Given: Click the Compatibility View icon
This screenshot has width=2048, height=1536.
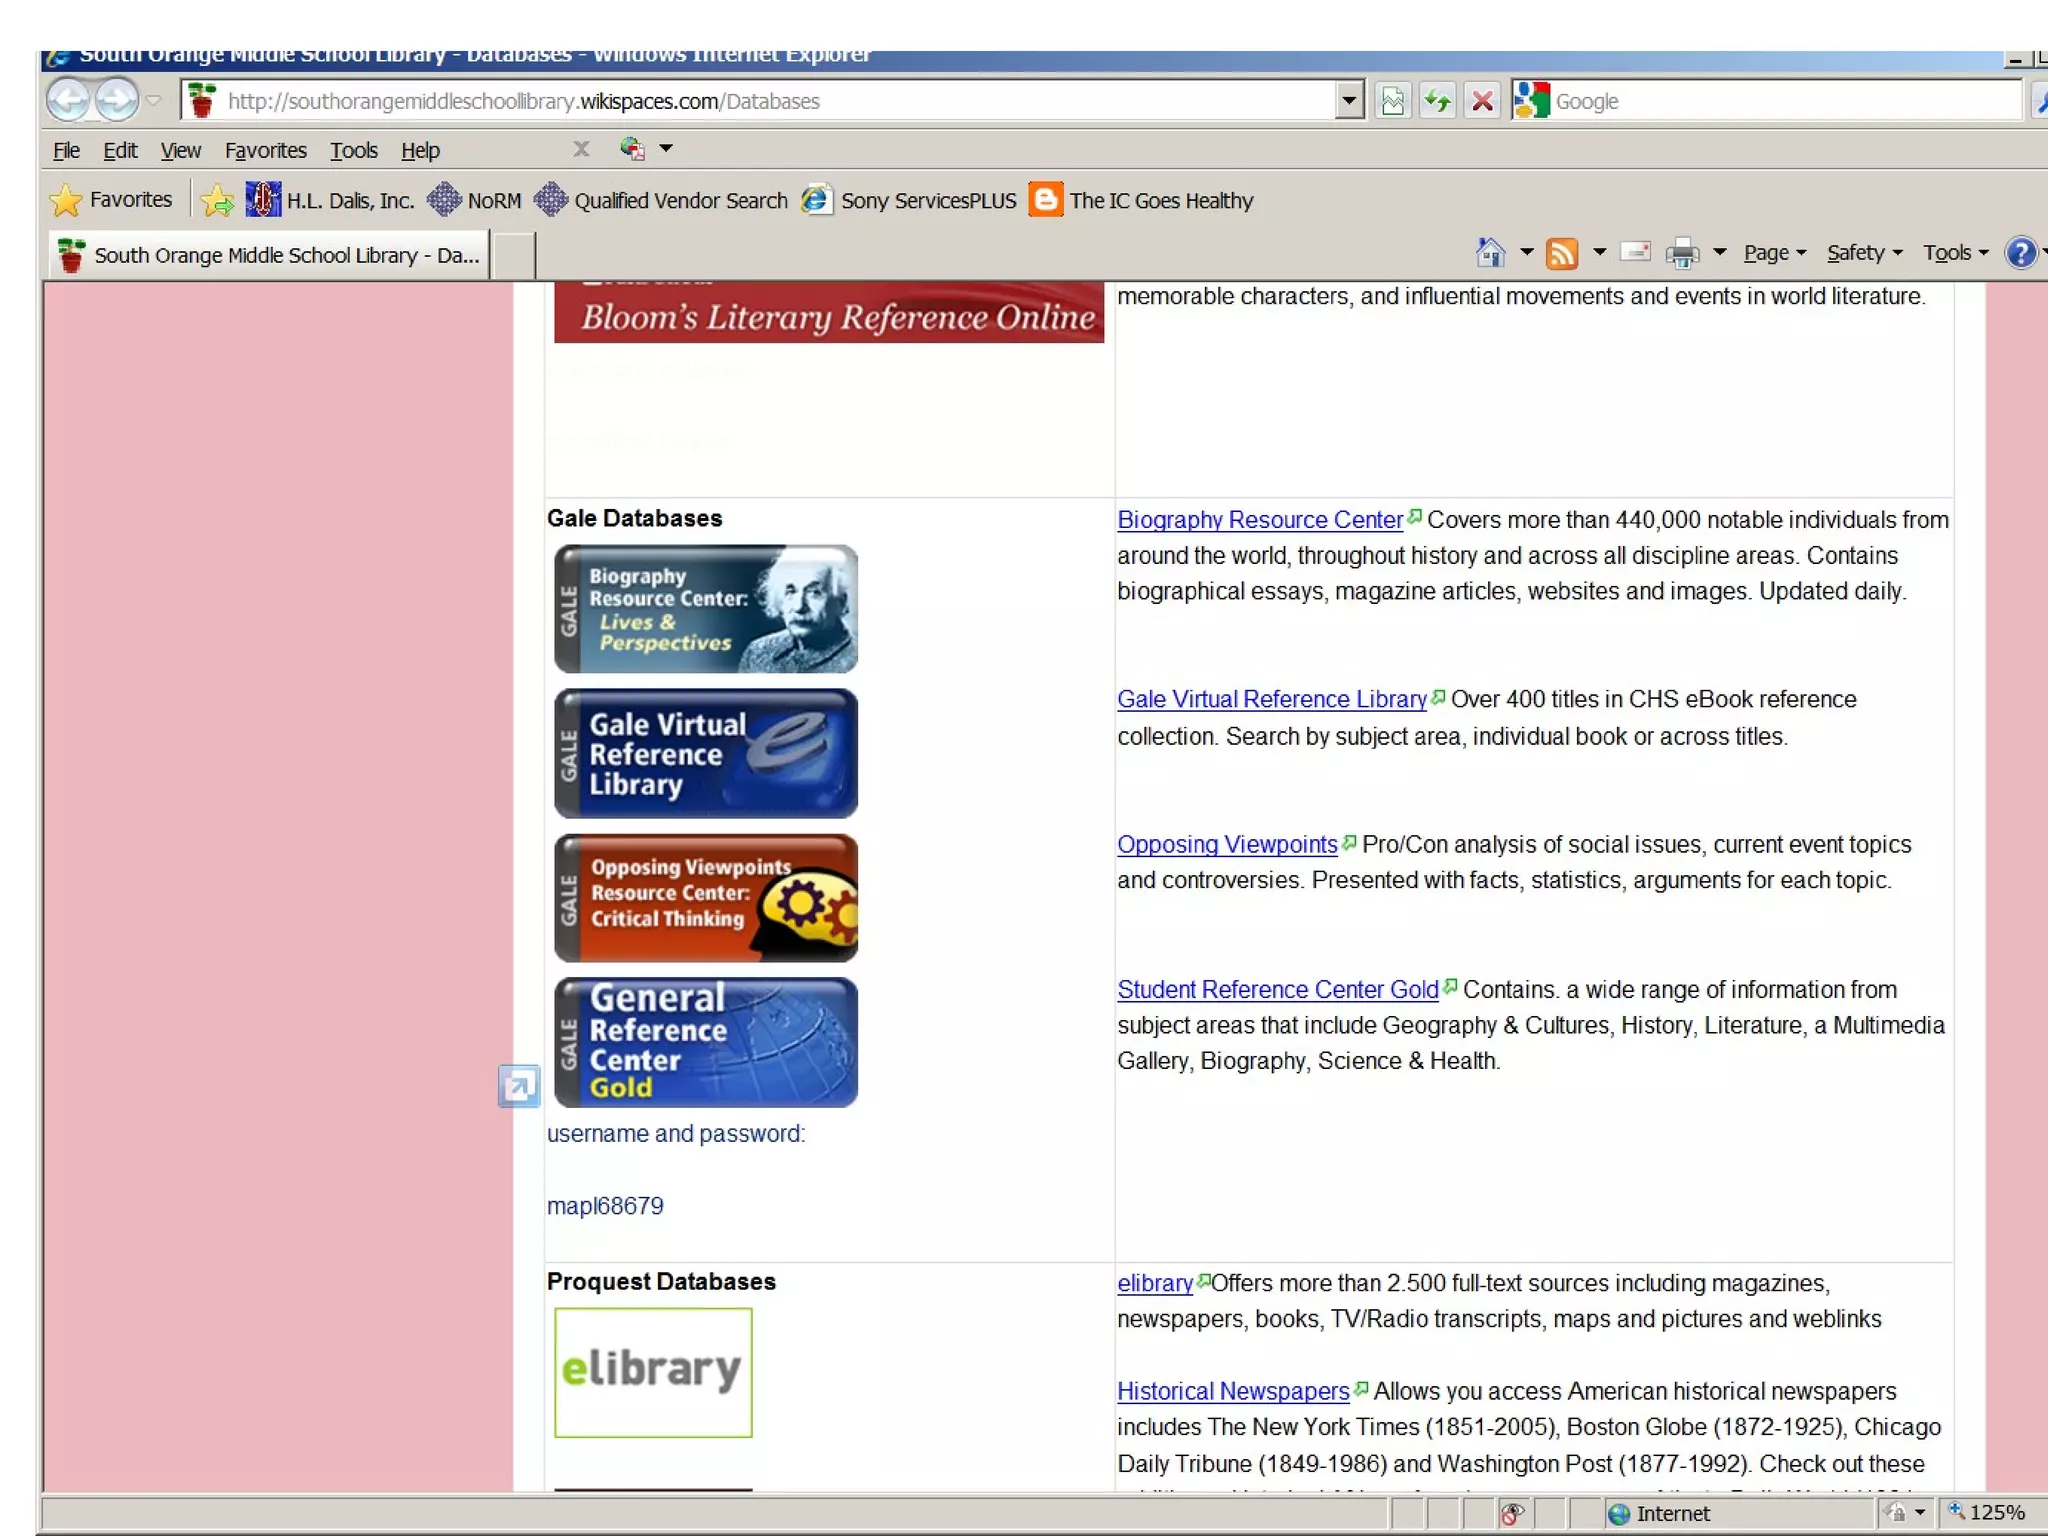Looking at the screenshot, I should pos(1392,101).
